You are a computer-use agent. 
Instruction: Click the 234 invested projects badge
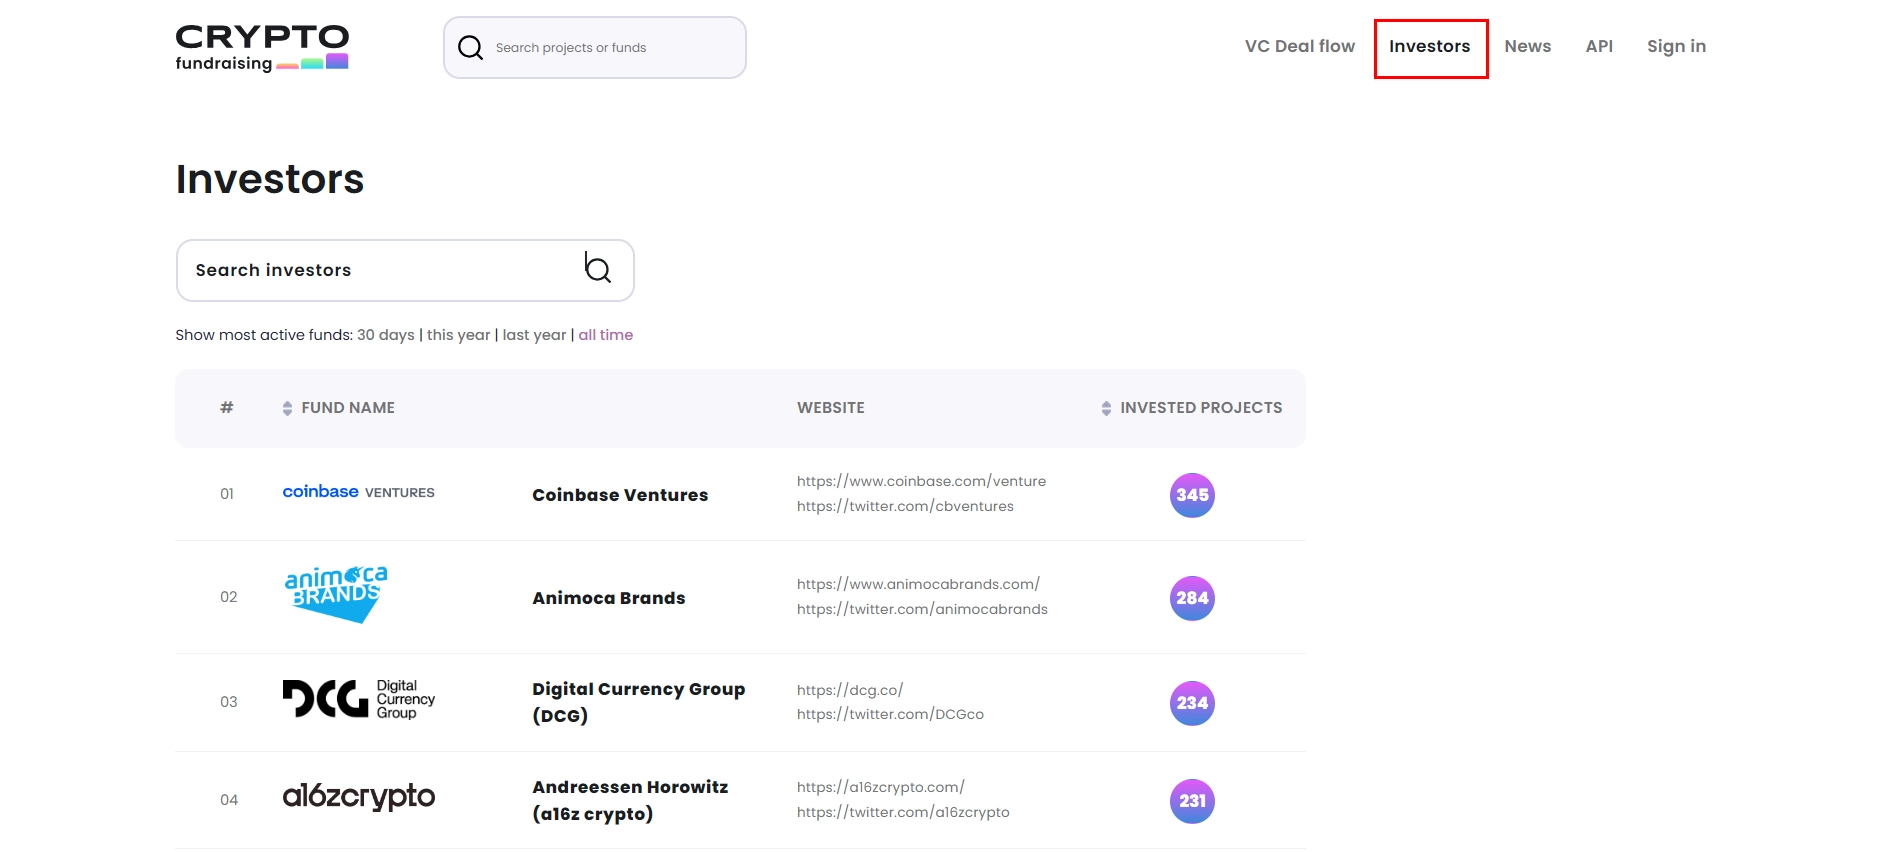[1192, 703]
